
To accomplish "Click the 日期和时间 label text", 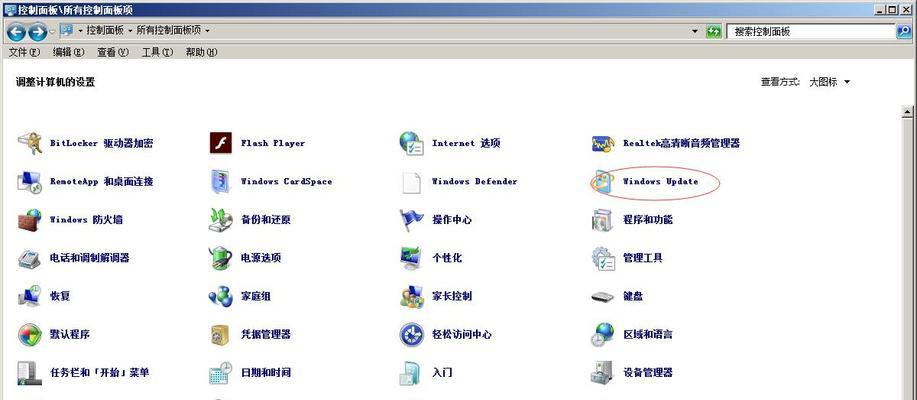I will tap(266, 373).
